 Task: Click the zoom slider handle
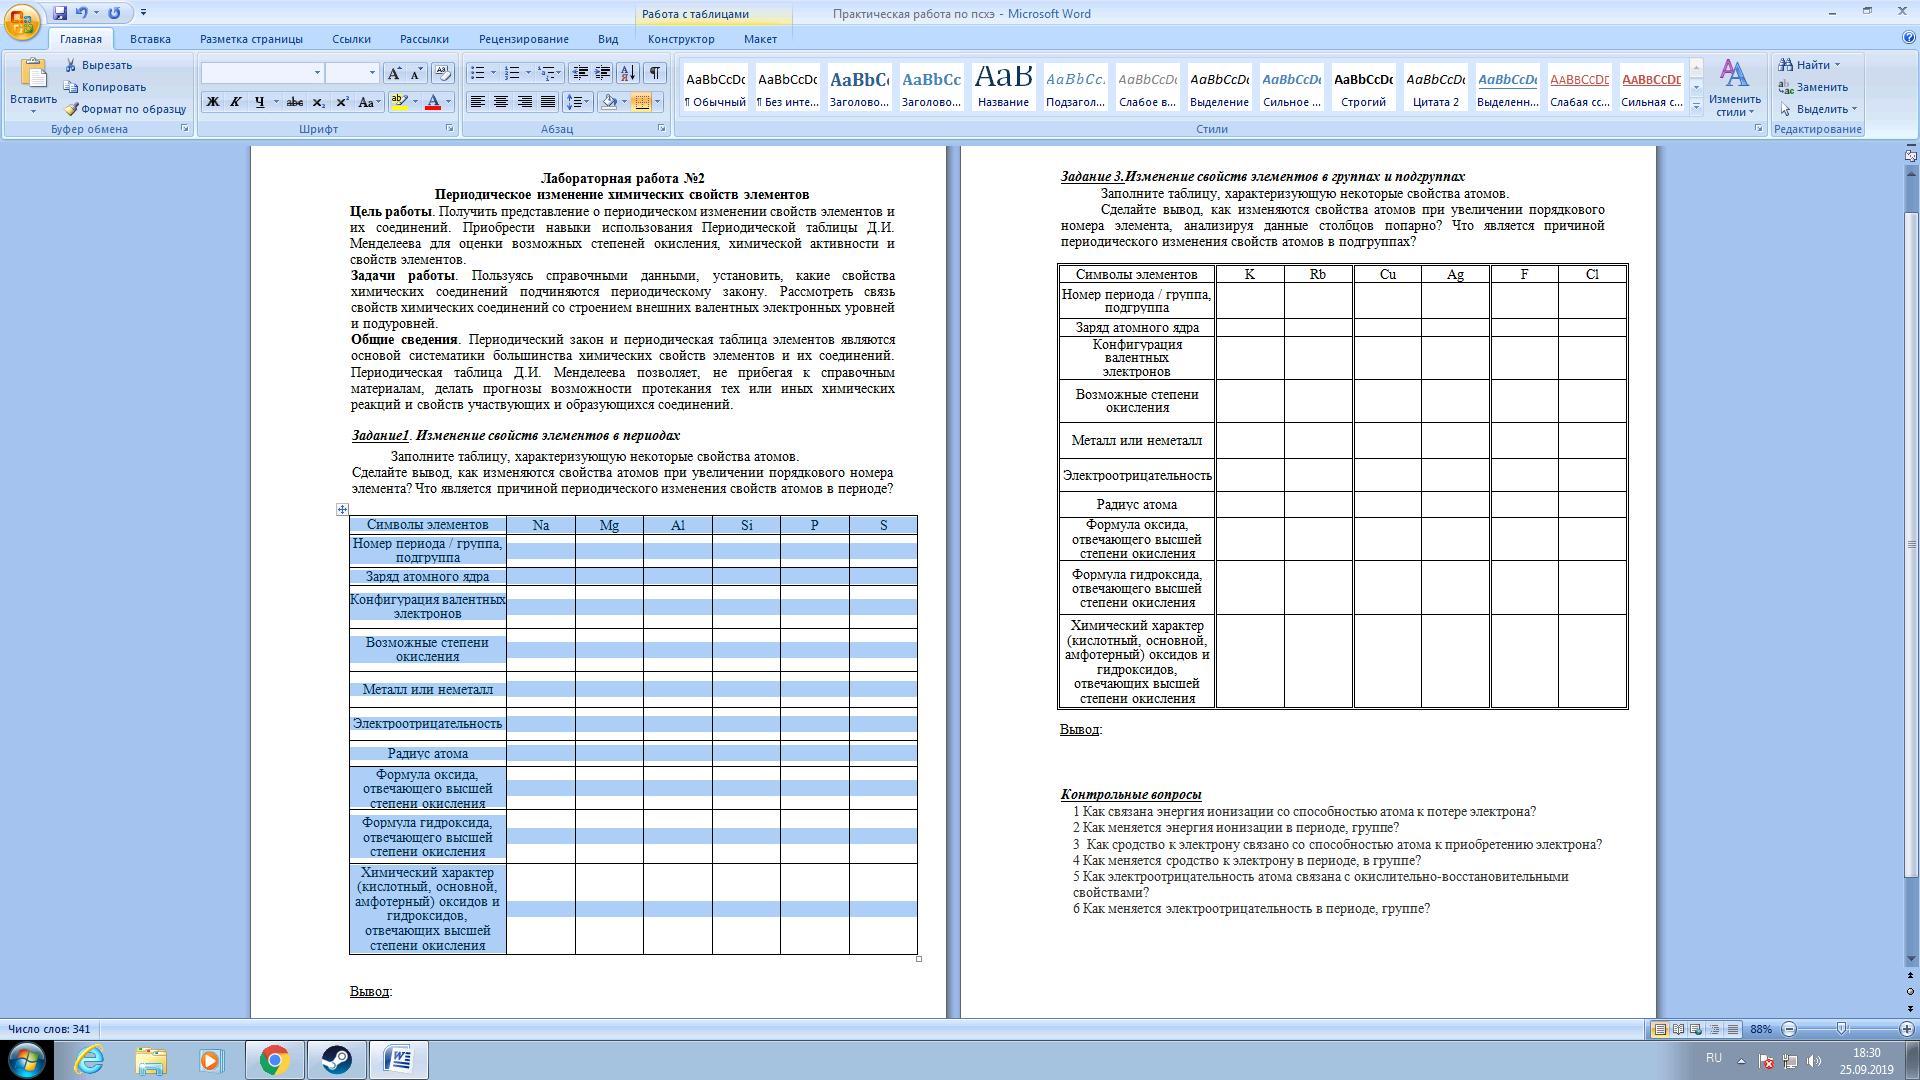pyautogui.click(x=1841, y=1029)
